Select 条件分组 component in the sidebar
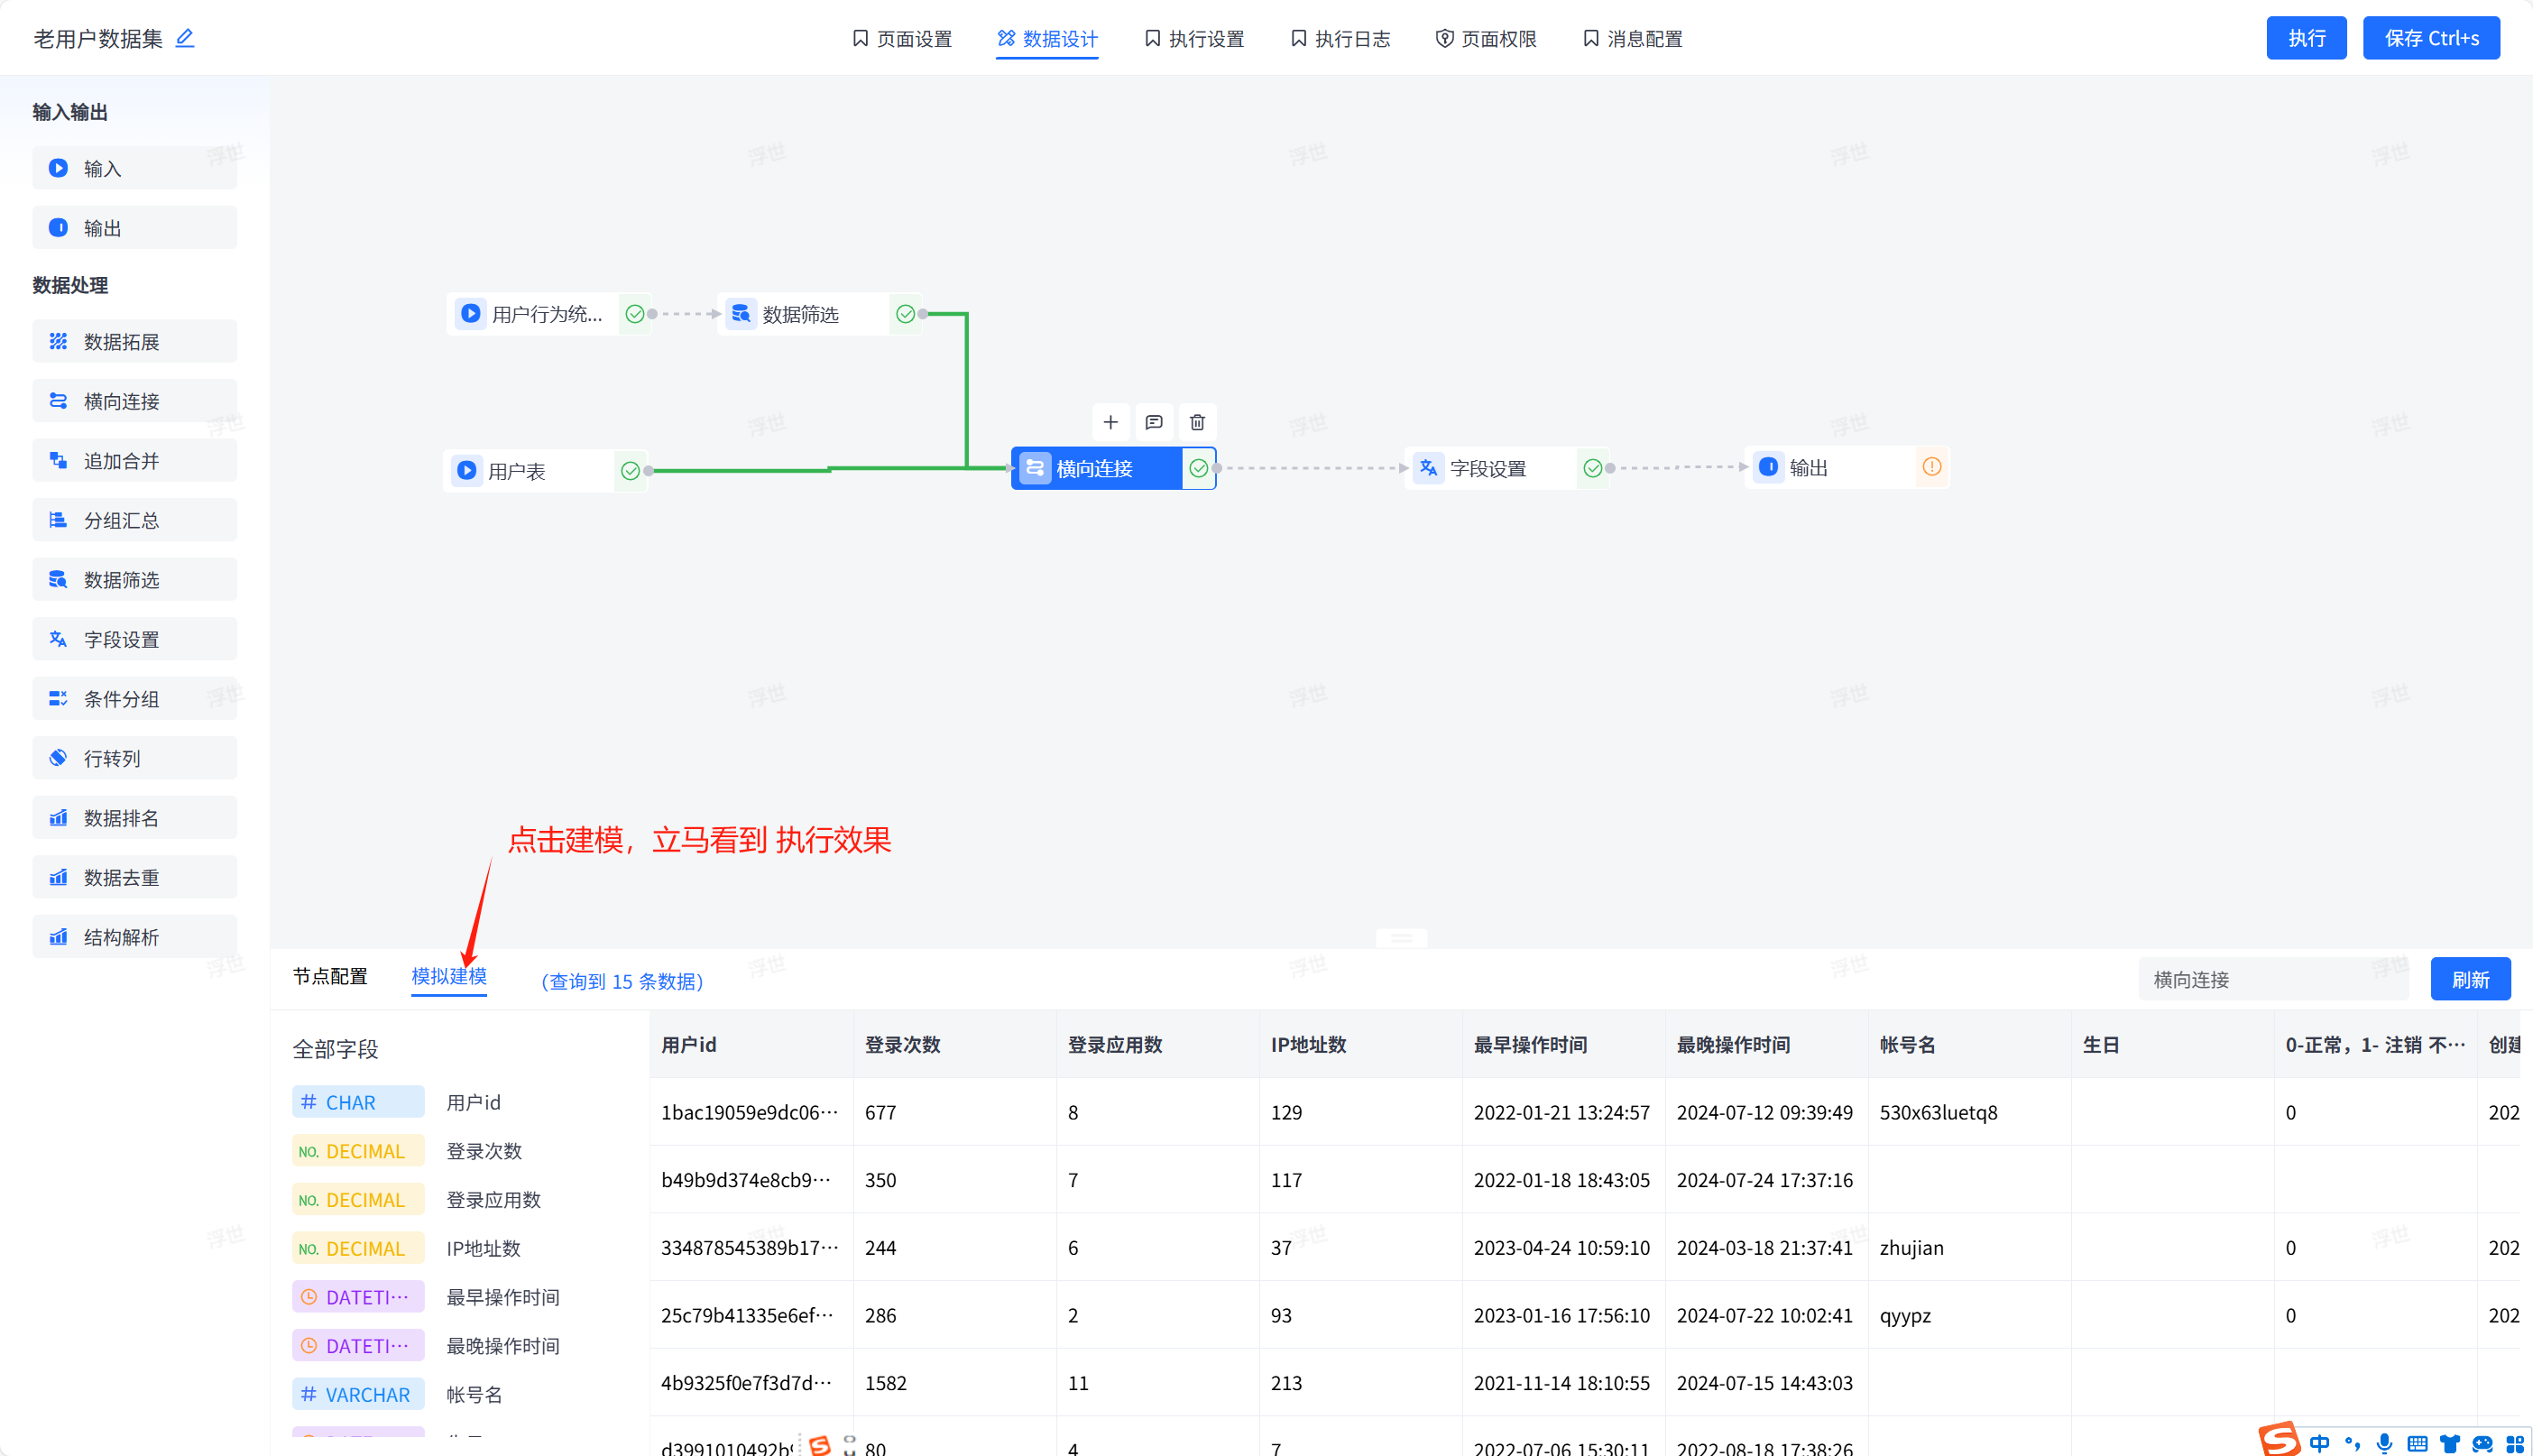The image size is (2533, 1456). (134, 699)
